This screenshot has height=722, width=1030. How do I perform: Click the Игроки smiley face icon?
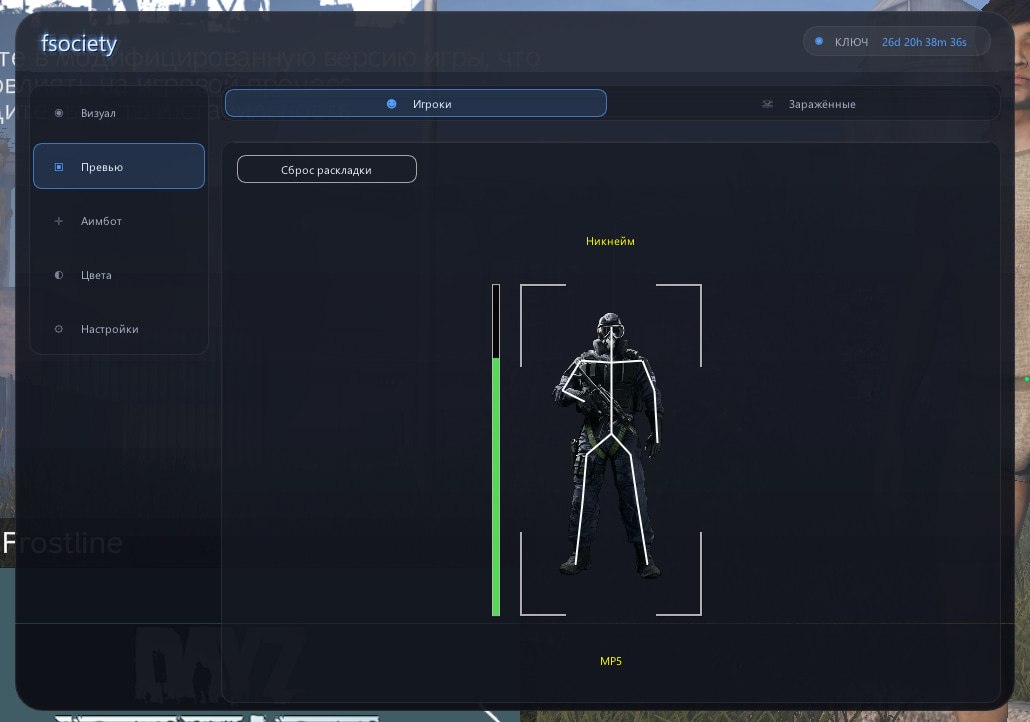click(392, 104)
